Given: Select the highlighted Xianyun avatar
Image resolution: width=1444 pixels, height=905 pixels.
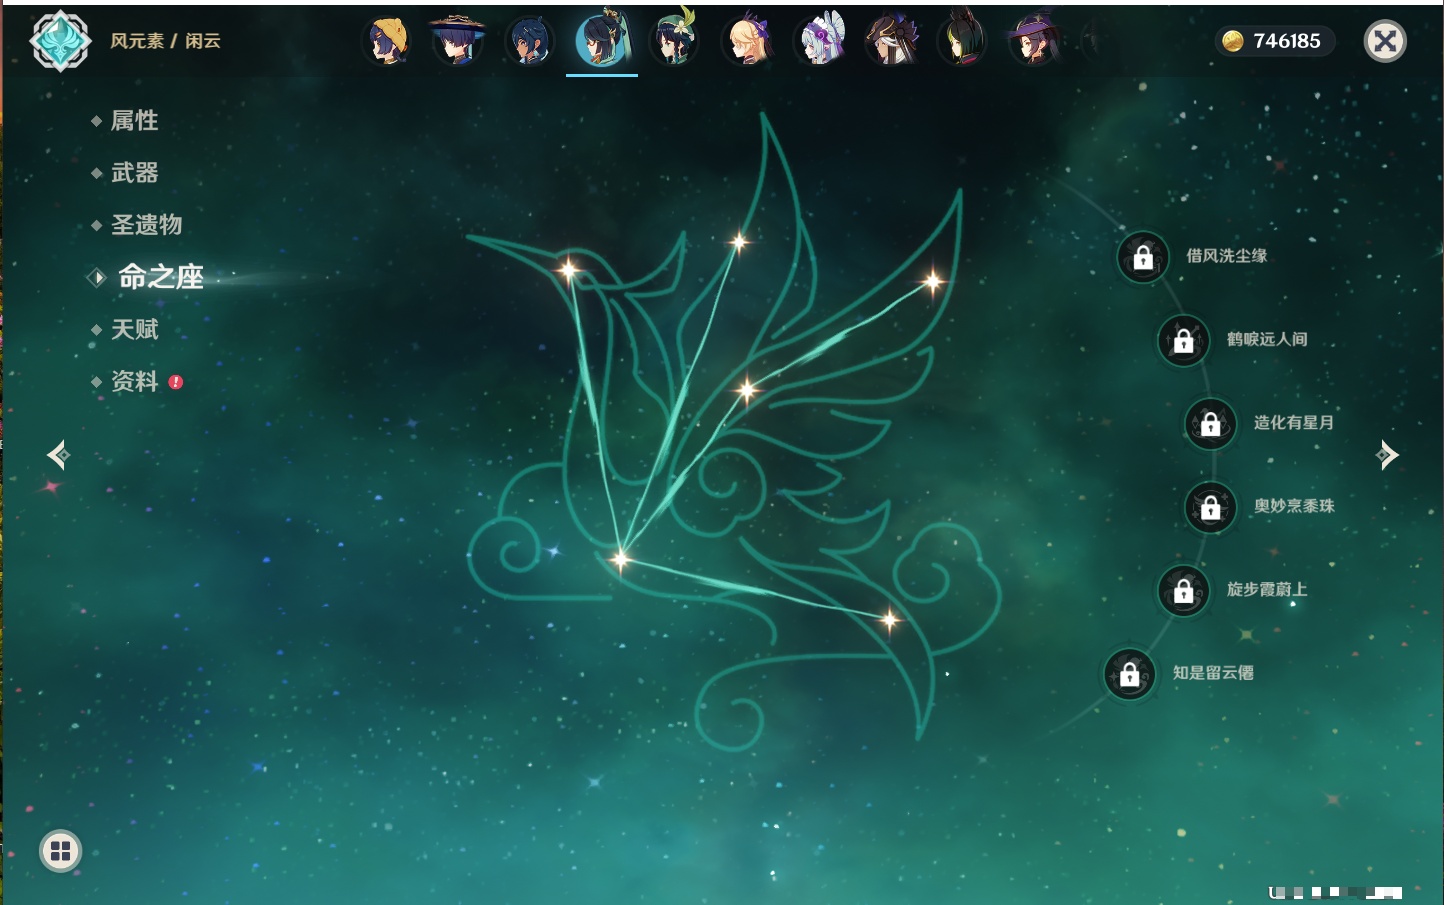Looking at the screenshot, I should coord(602,40).
